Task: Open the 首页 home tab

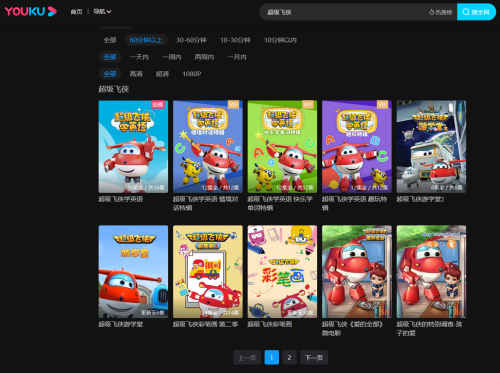Action: pyautogui.click(x=76, y=12)
